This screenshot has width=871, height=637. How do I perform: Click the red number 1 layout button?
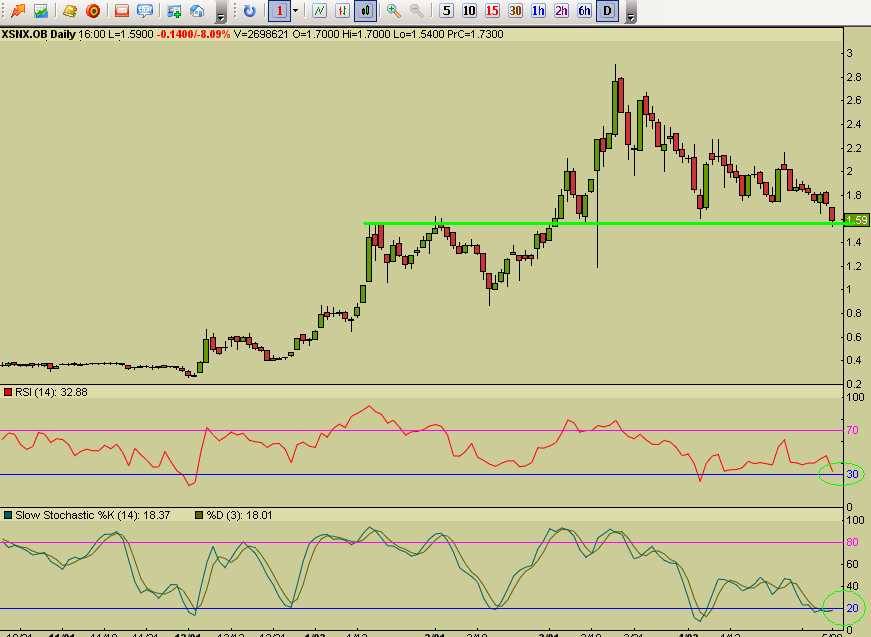point(279,11)
